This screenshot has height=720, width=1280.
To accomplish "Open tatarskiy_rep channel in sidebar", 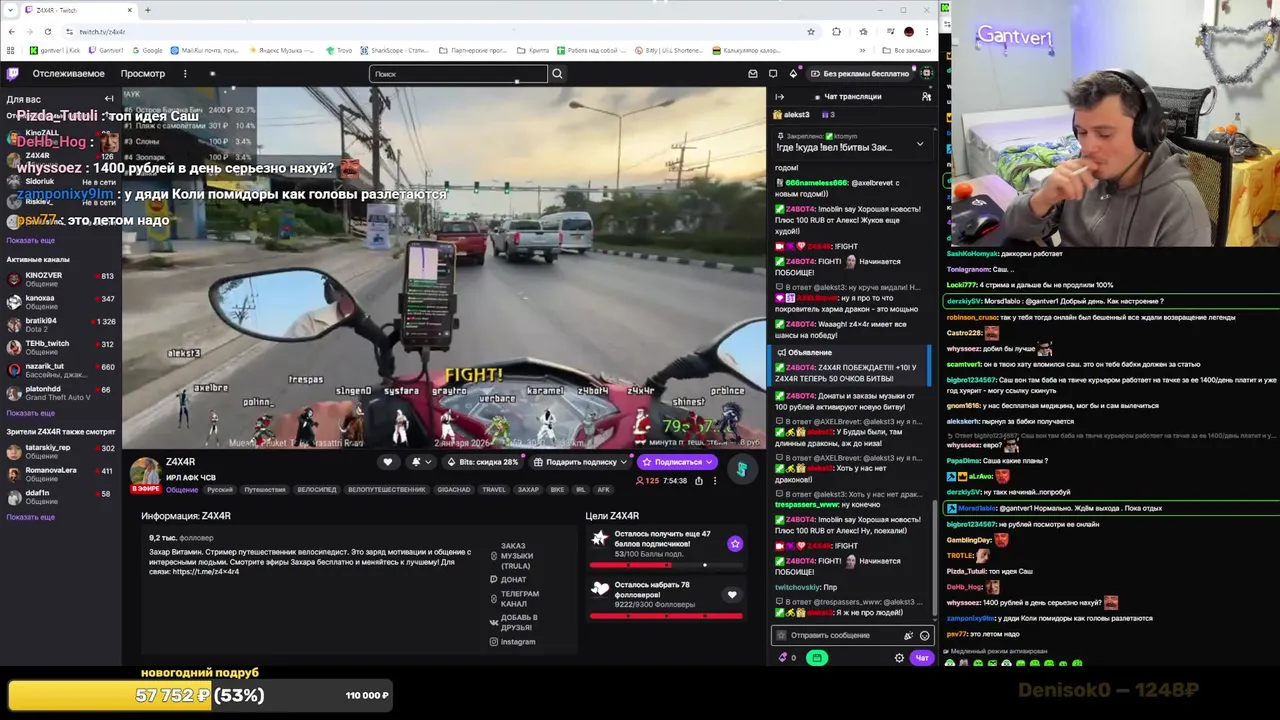I will pyautogui.click(x=60, y=451).
